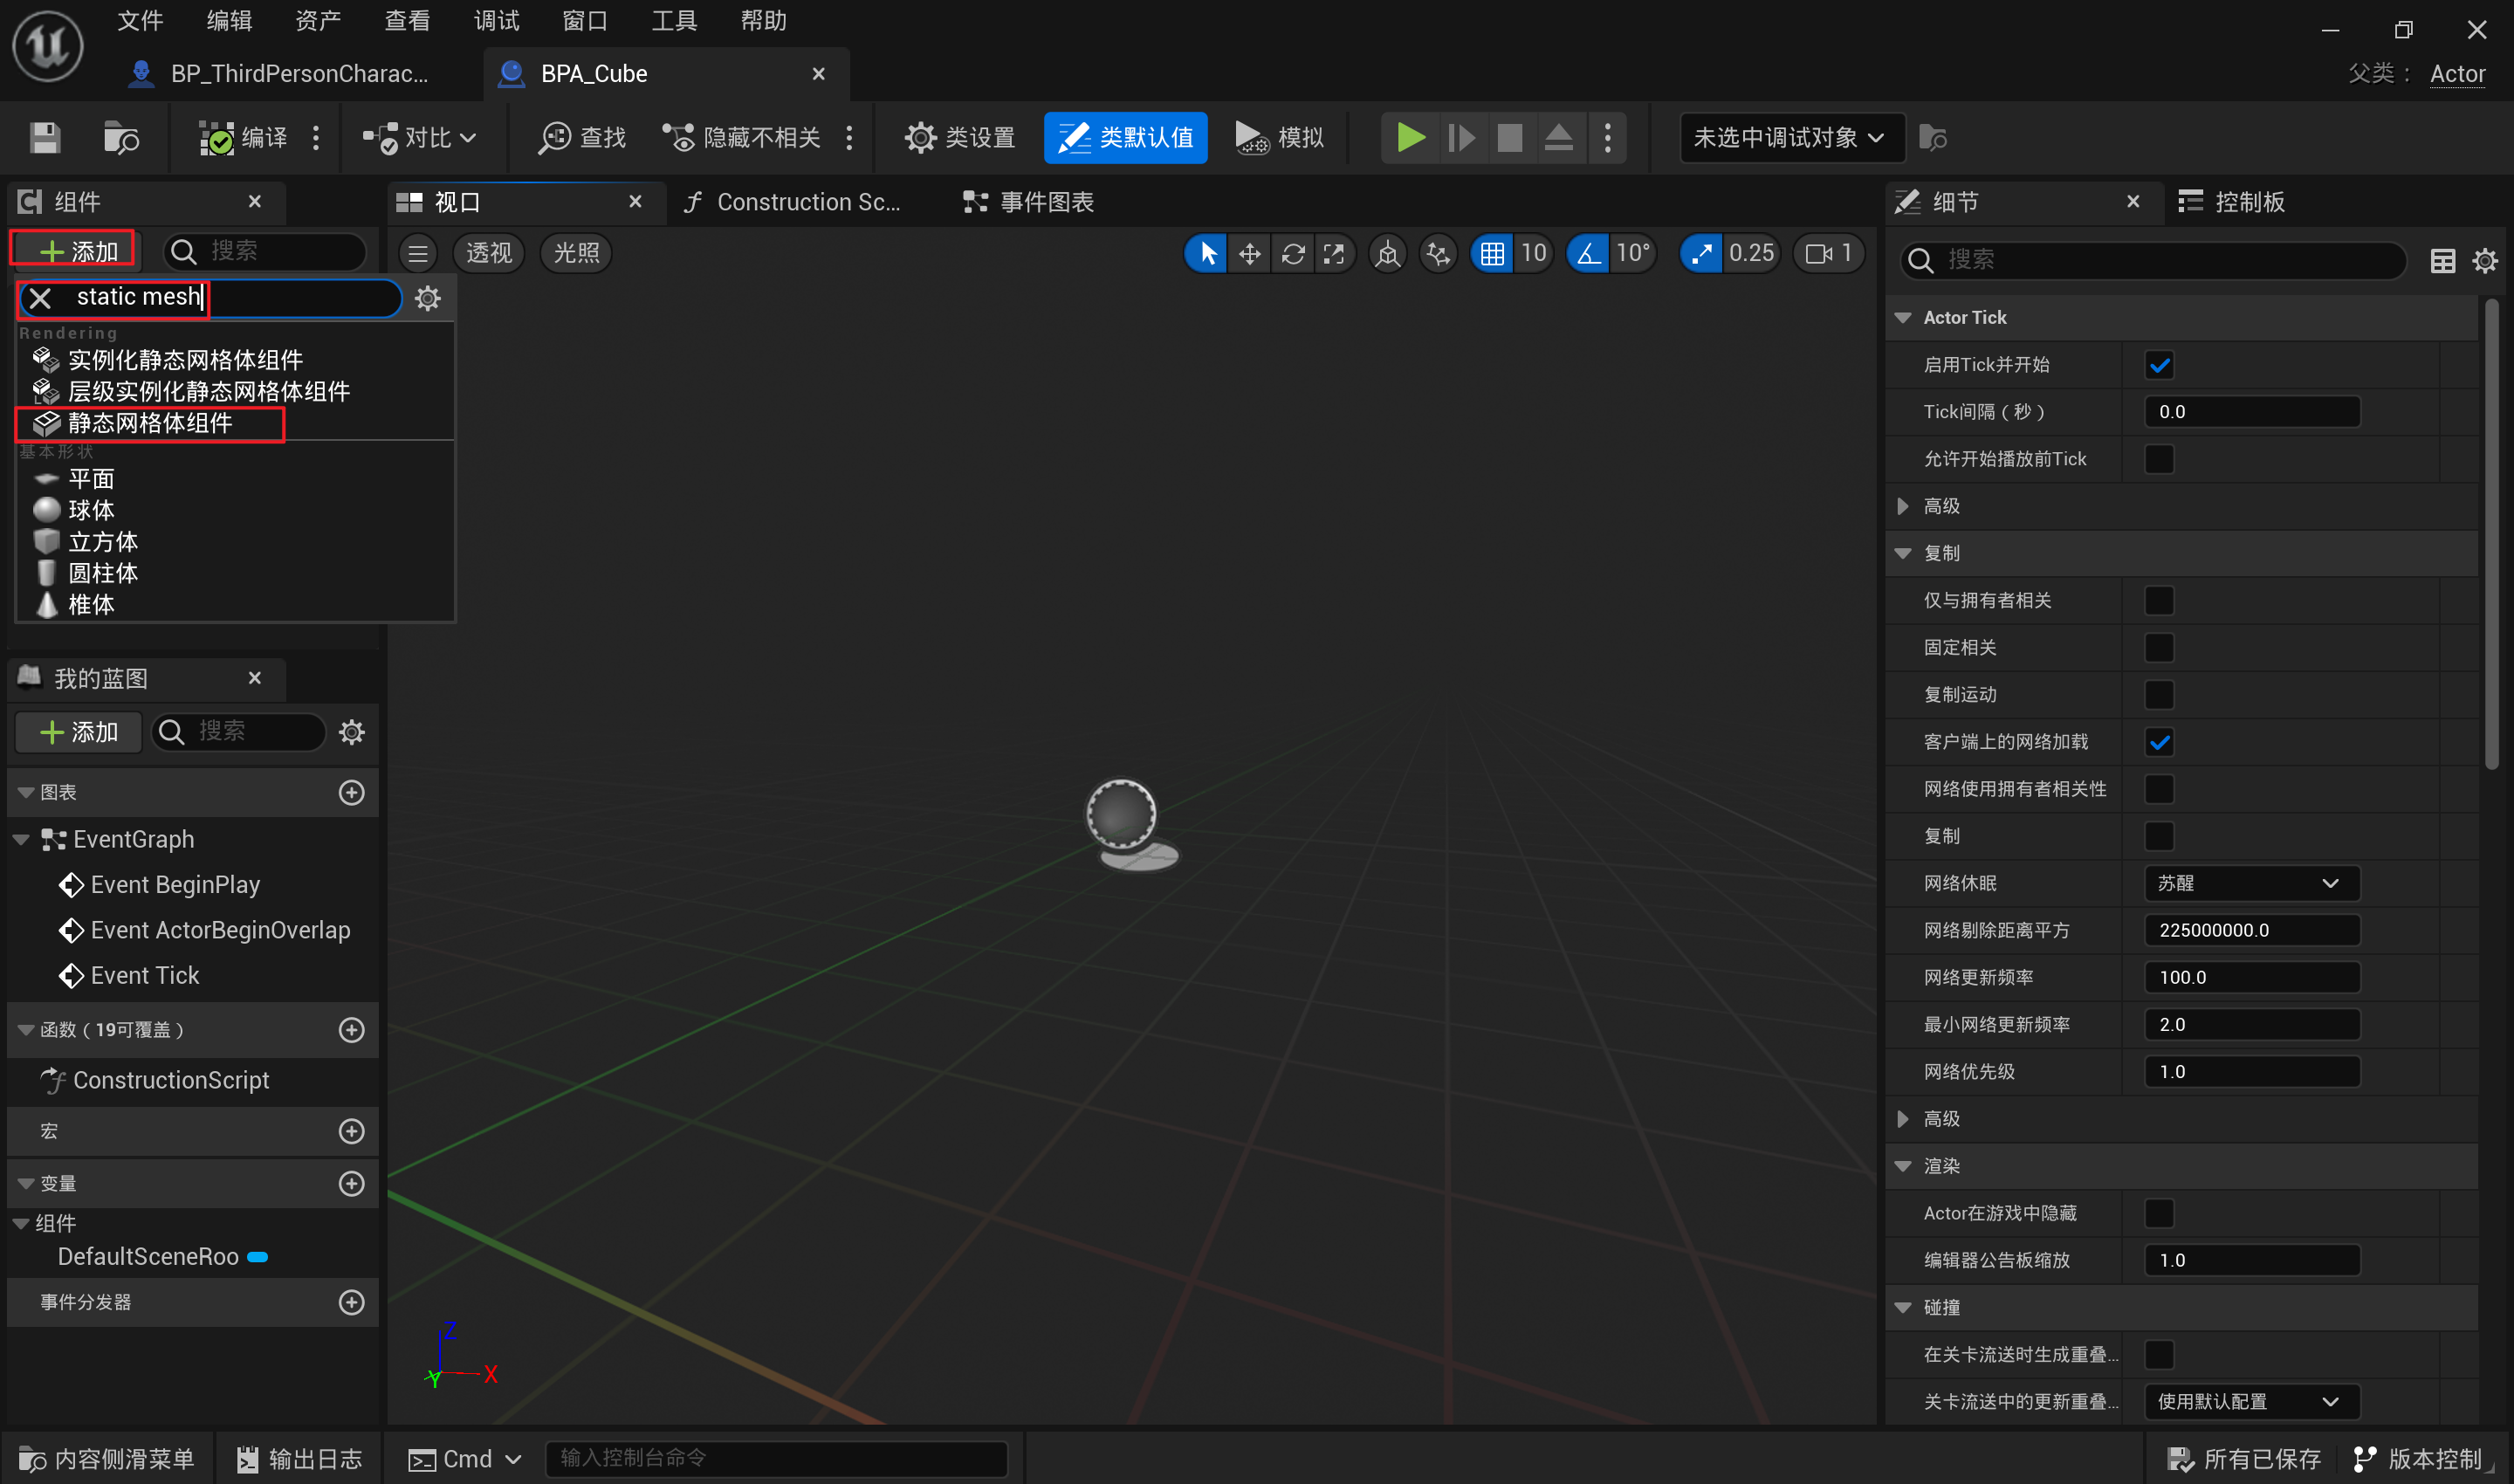Enable 允许开始播放前Tick checkbox

(2159, 459)
